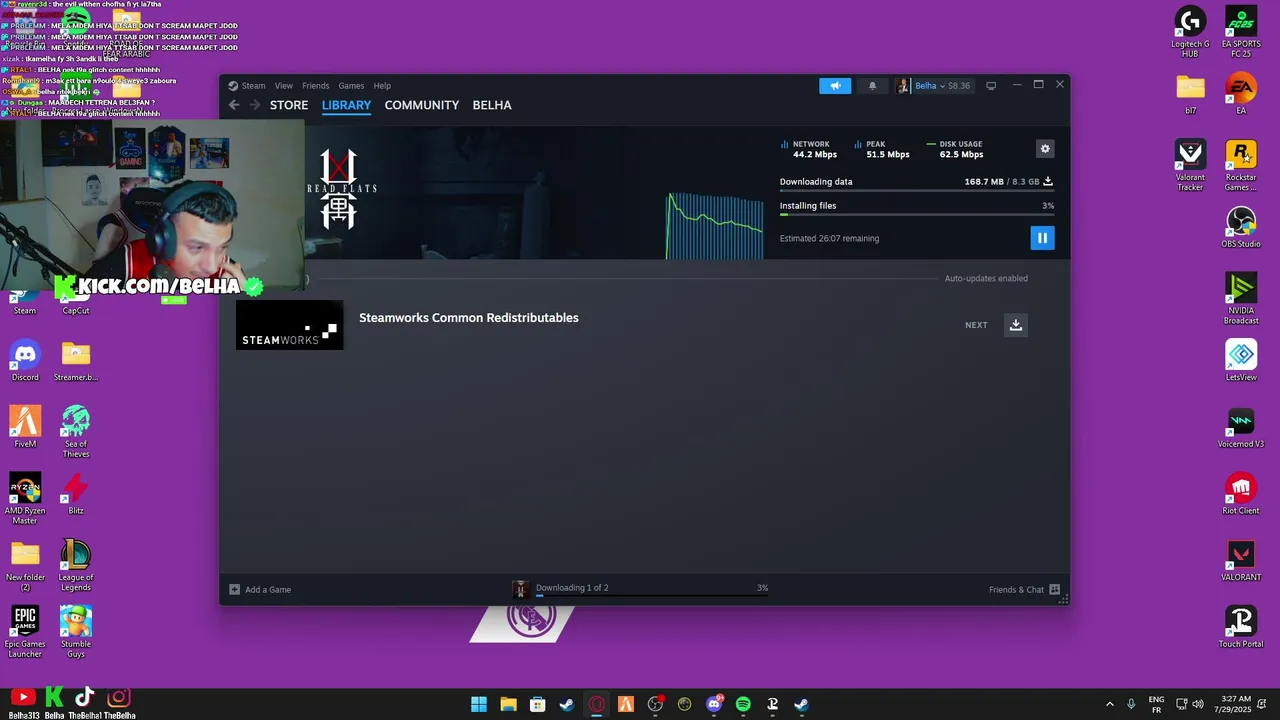Open the Streamer.b... folder on desktop
Image resolution: width=1280 pixels, height=720 pixels.
76,361
